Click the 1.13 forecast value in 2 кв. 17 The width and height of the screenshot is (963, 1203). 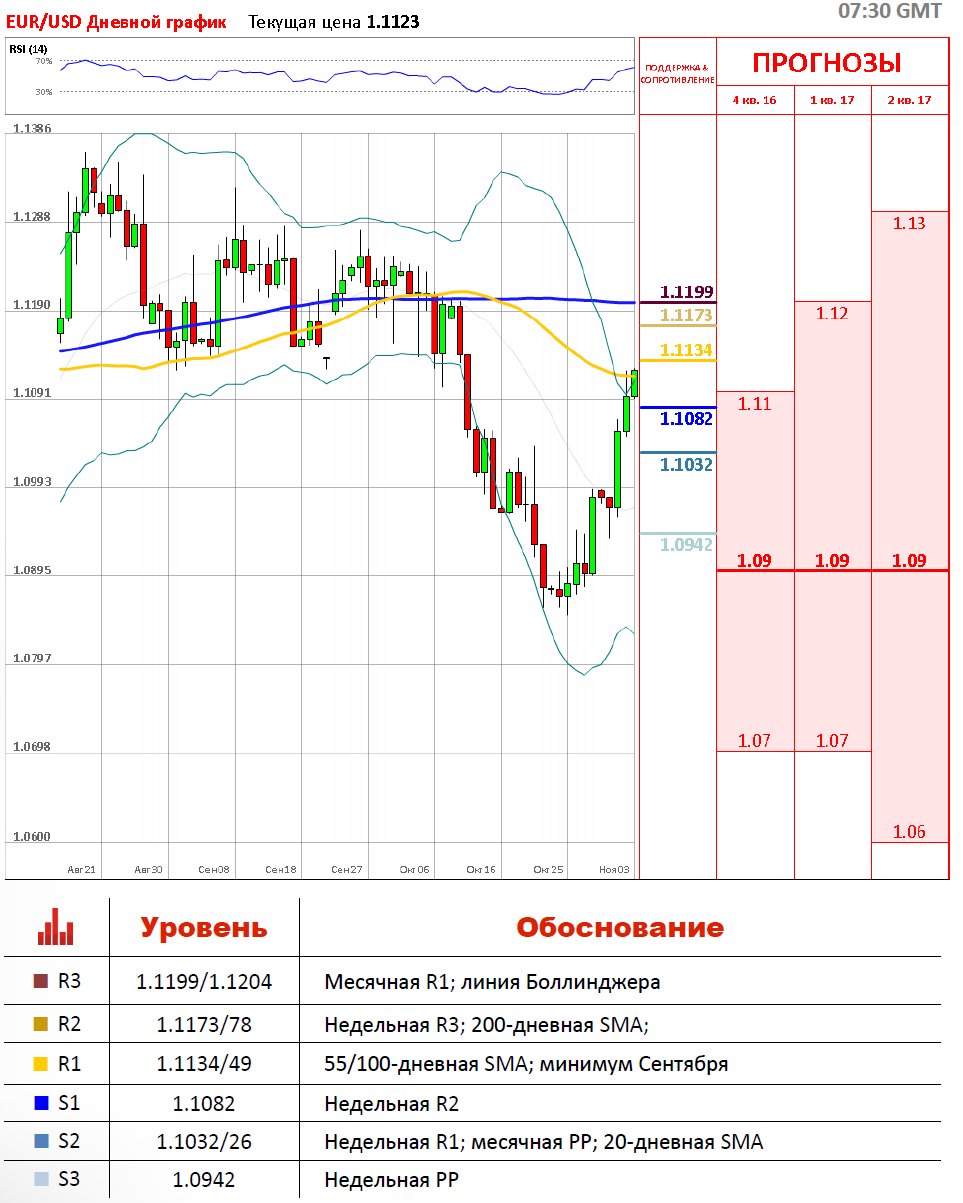pyautogui.click(x=909, y=224)
